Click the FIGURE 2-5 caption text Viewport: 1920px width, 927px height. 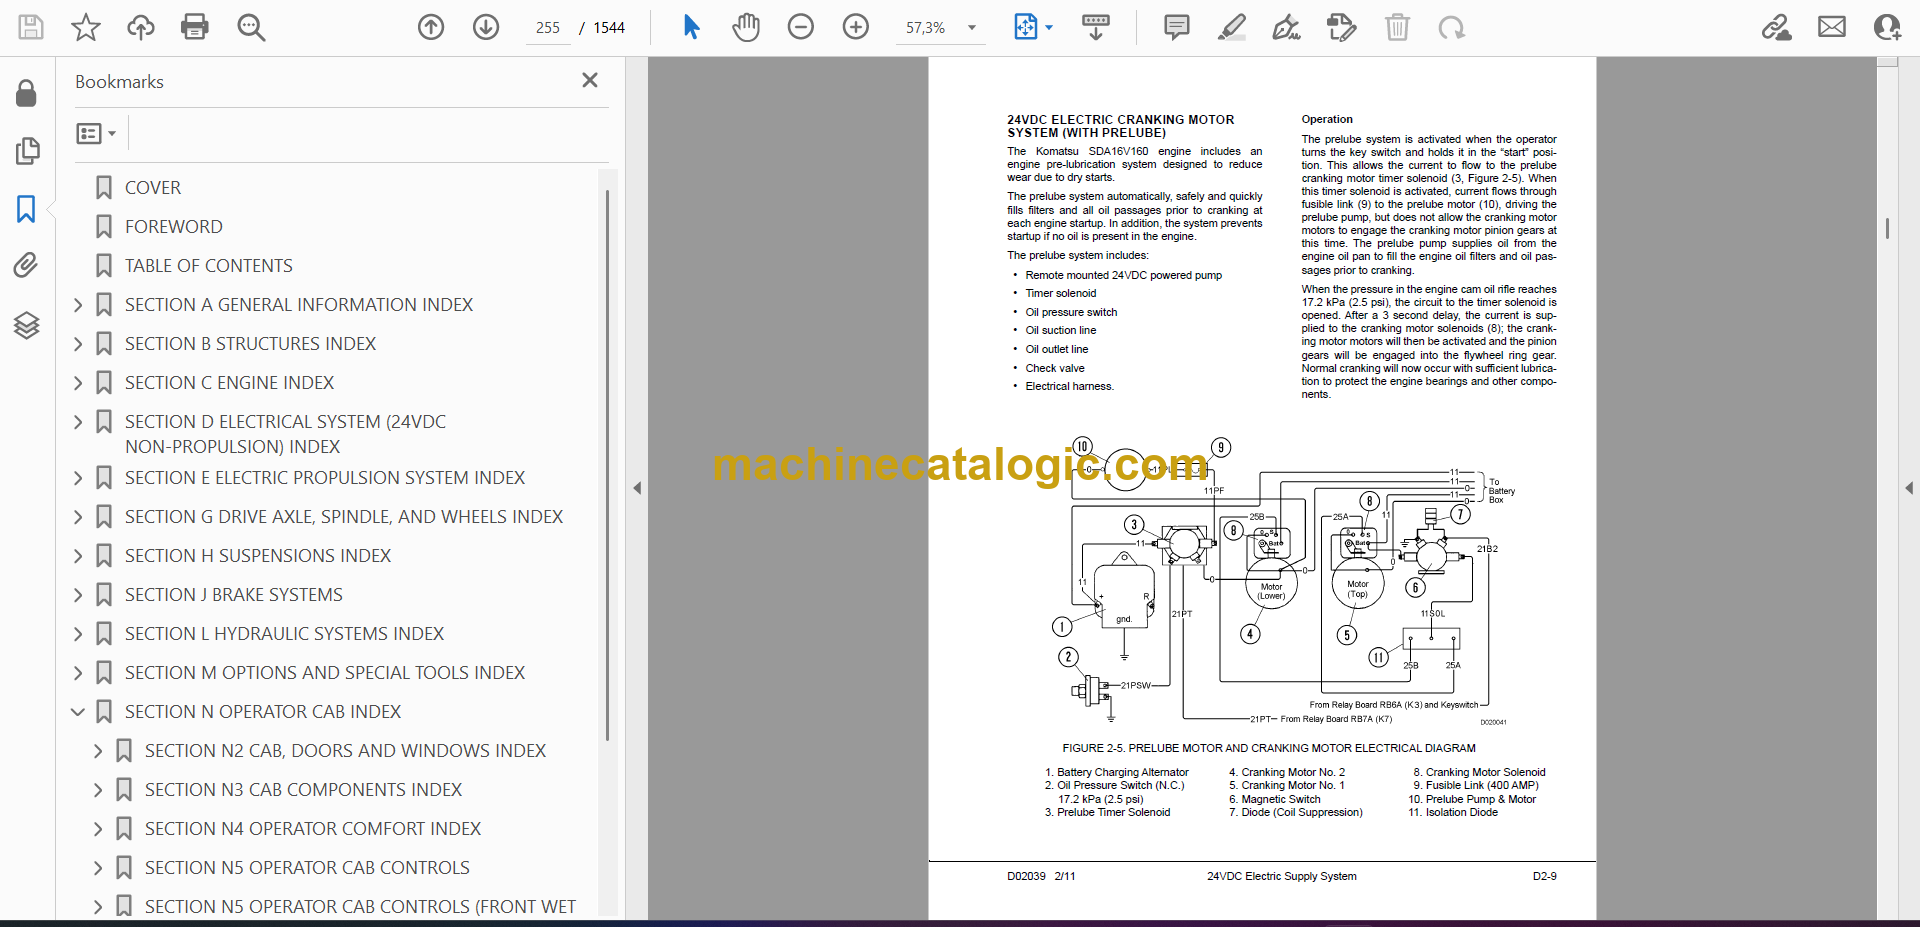[x=1268, y=748]
